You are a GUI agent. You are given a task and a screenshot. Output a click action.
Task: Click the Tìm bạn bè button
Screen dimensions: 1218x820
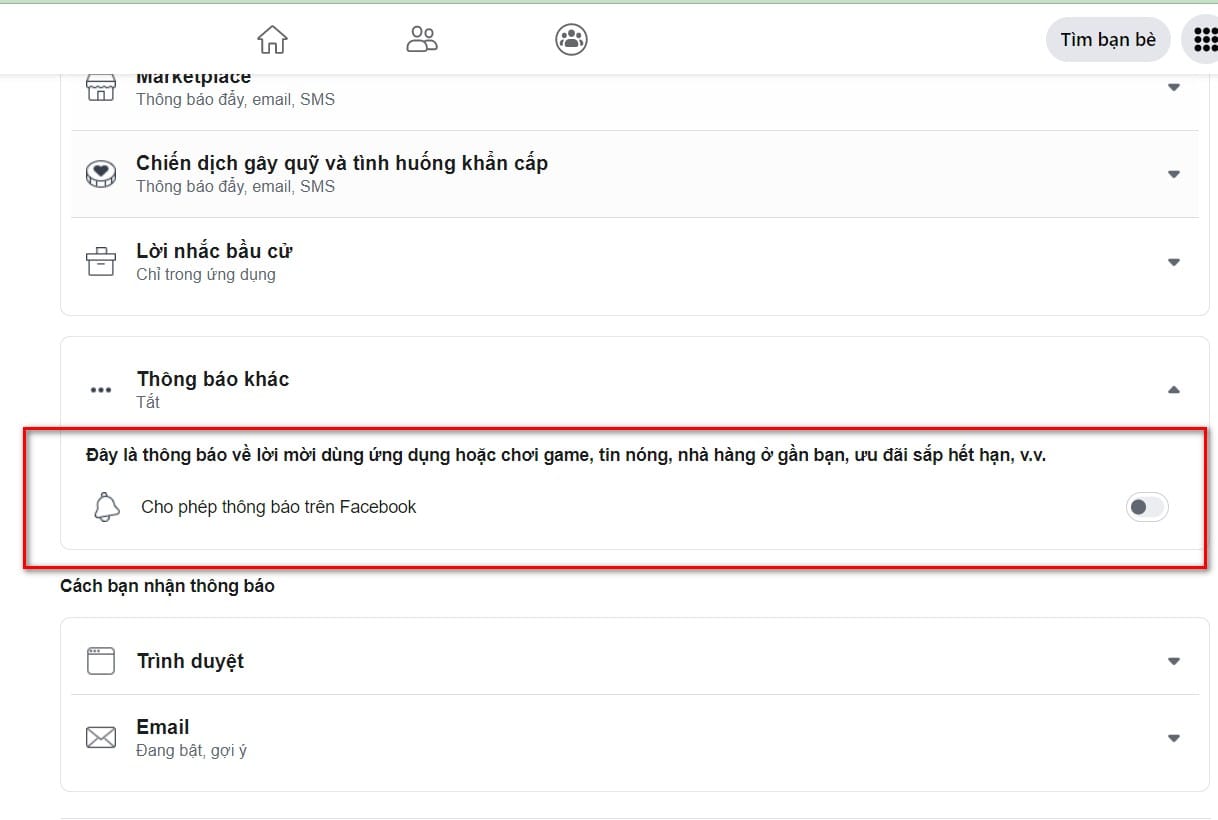(1108, 39)
